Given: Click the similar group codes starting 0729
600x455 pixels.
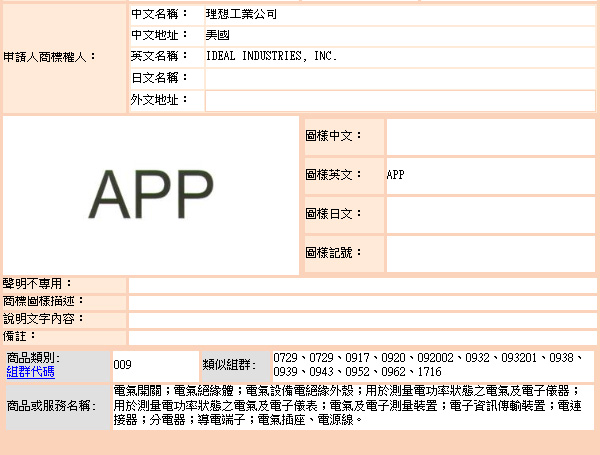Looking at the screenshot, I should 428,365.
